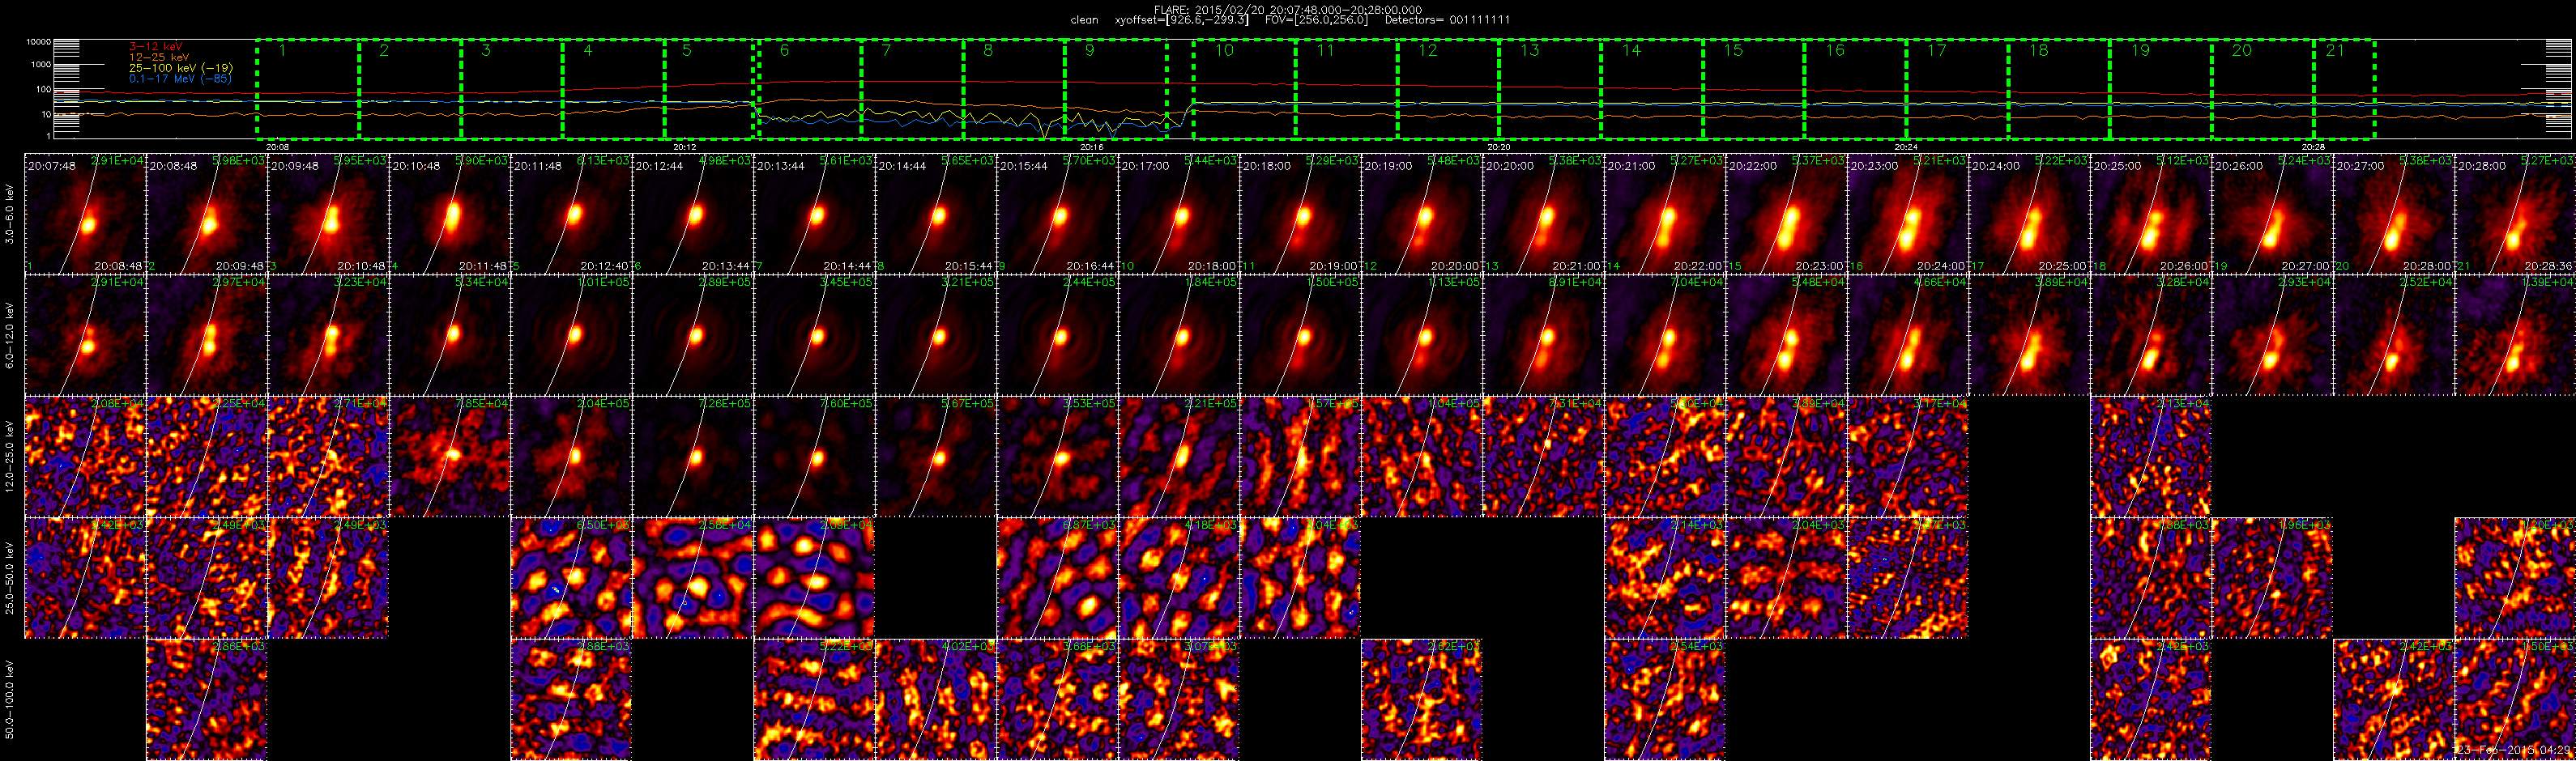Click the 20:12 tick label on the time axis
This screenshot has width=2576, height=761.
pos(684,147)
